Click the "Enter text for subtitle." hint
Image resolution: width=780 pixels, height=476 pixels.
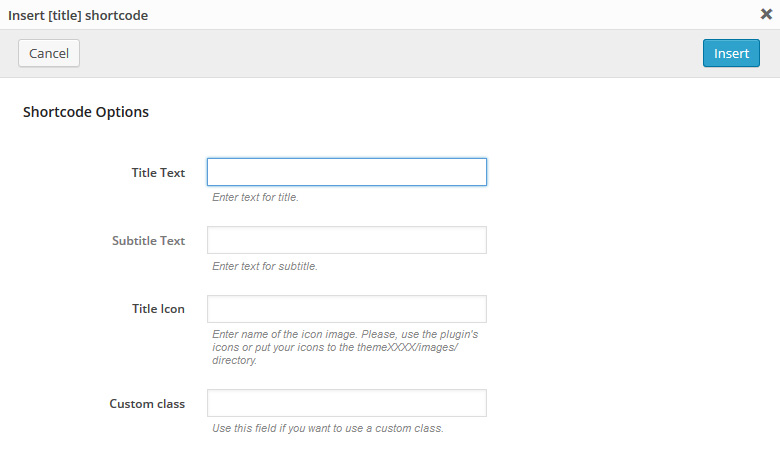click(265, 266)
